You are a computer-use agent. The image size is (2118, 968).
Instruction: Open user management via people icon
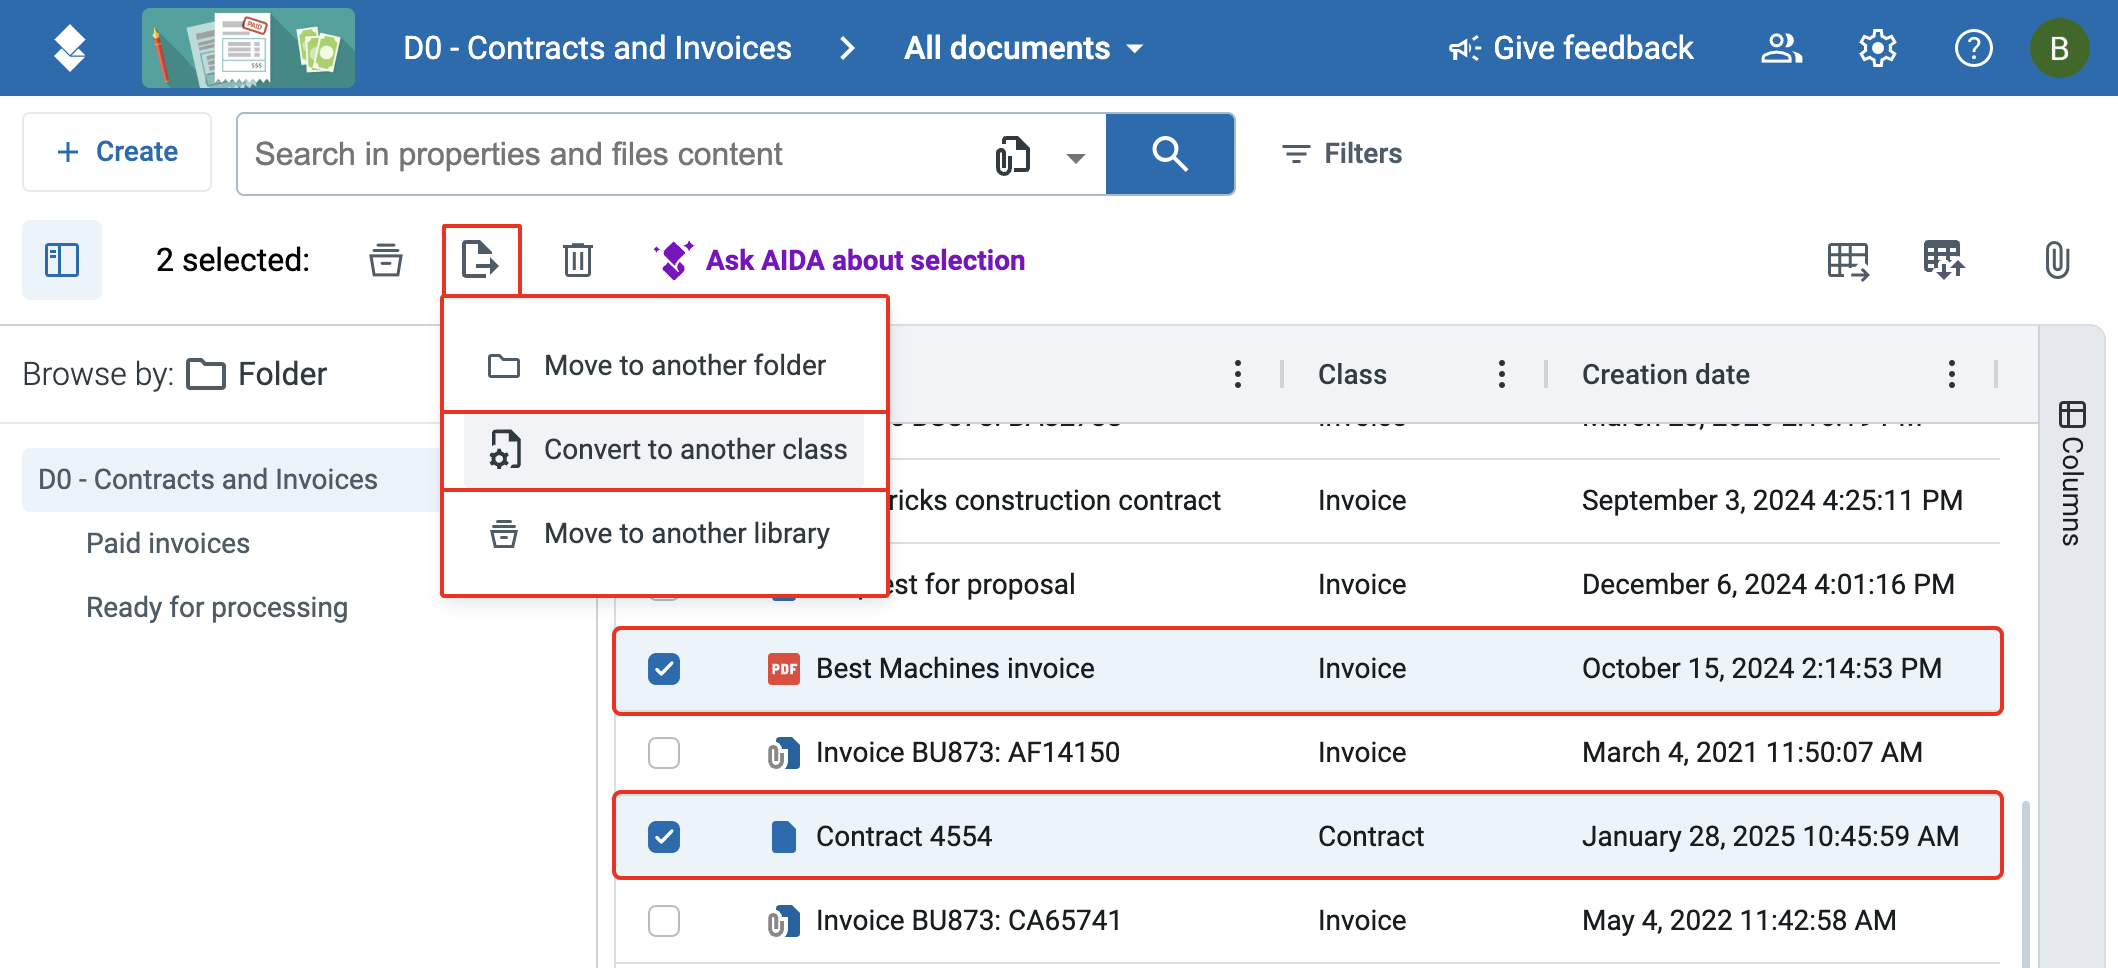(1781, 47)
